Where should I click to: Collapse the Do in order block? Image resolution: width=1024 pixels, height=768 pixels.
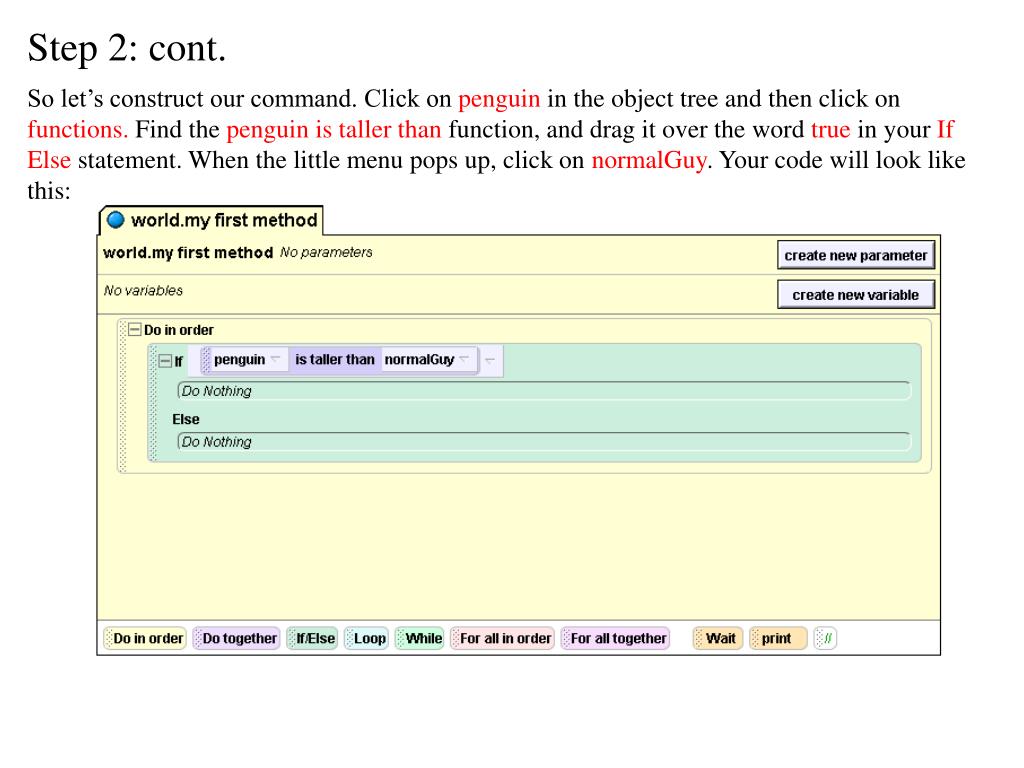click(135, 329)
